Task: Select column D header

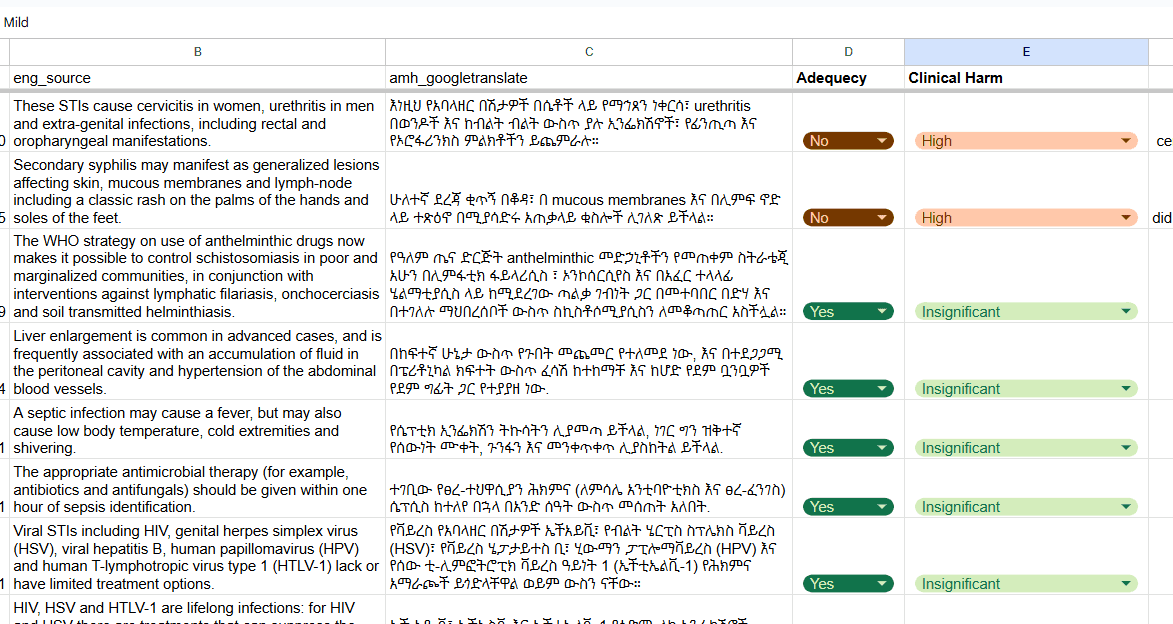Action: pos(848,52)
